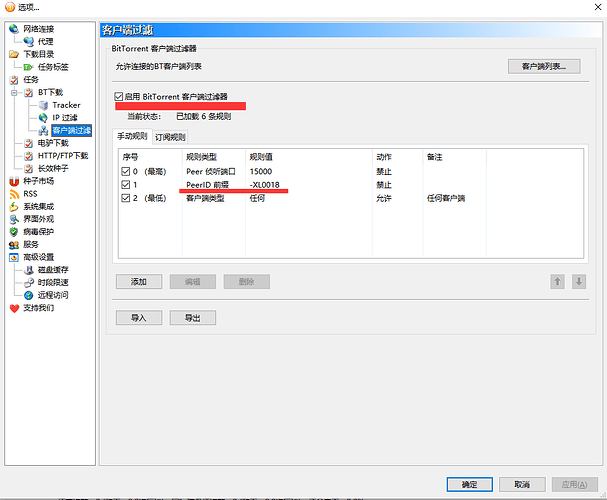Image resolution: width=607 pixels, height=500 pixels.
Task: Select 任何客户端 remark cell
Action: click(x=446, y=198)
